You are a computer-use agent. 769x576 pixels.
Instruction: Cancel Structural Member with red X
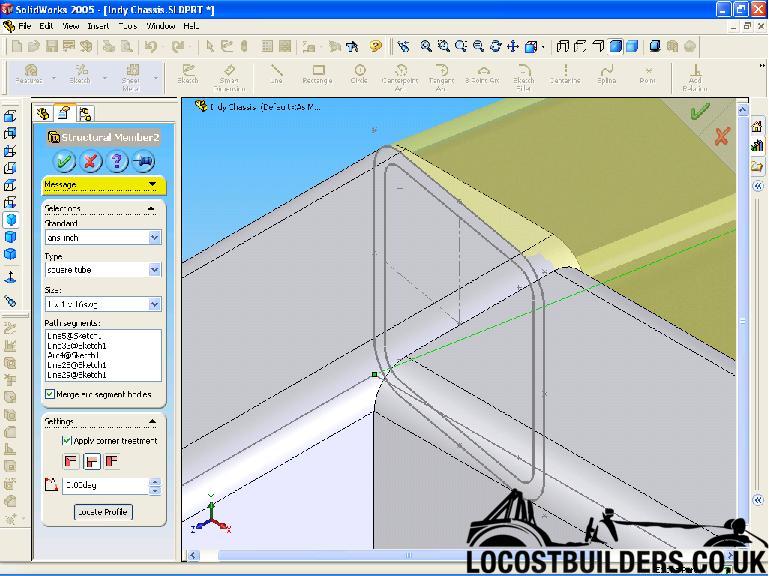click(91, 161)
